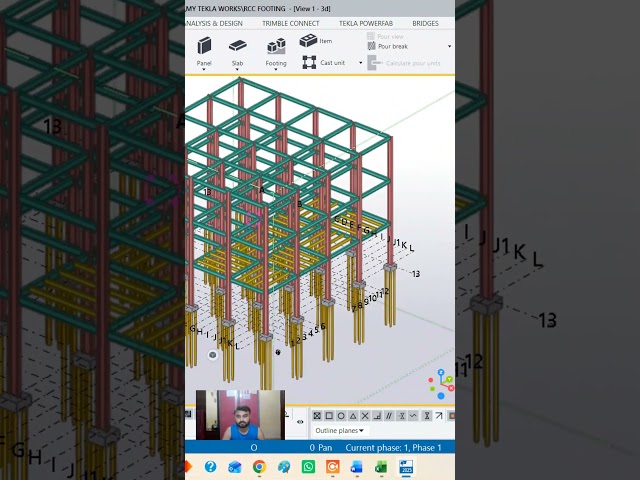Click the Calculate pour units icon
Image resolution: width=640 pixels, height=480 pixels.
375,63
